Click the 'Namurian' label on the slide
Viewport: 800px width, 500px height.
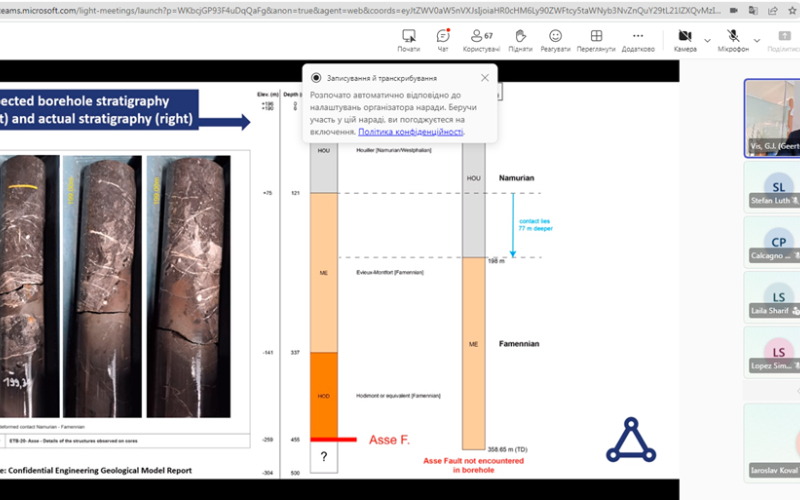click(x=516, y=178)
